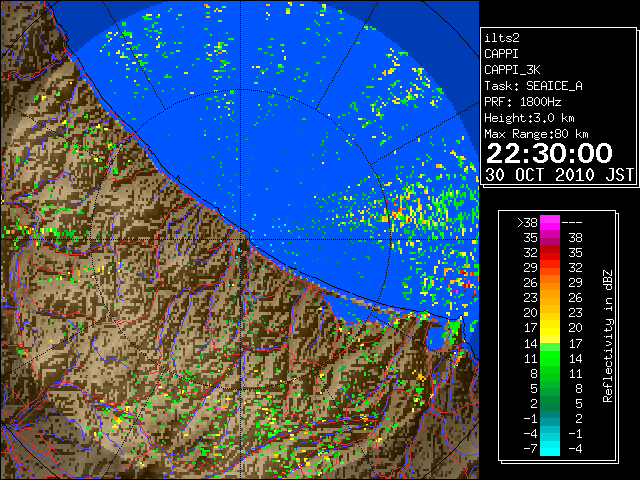Click the 'Height:3.0 km' label
The width and height of the screenshot is (640, 480).
529,118
